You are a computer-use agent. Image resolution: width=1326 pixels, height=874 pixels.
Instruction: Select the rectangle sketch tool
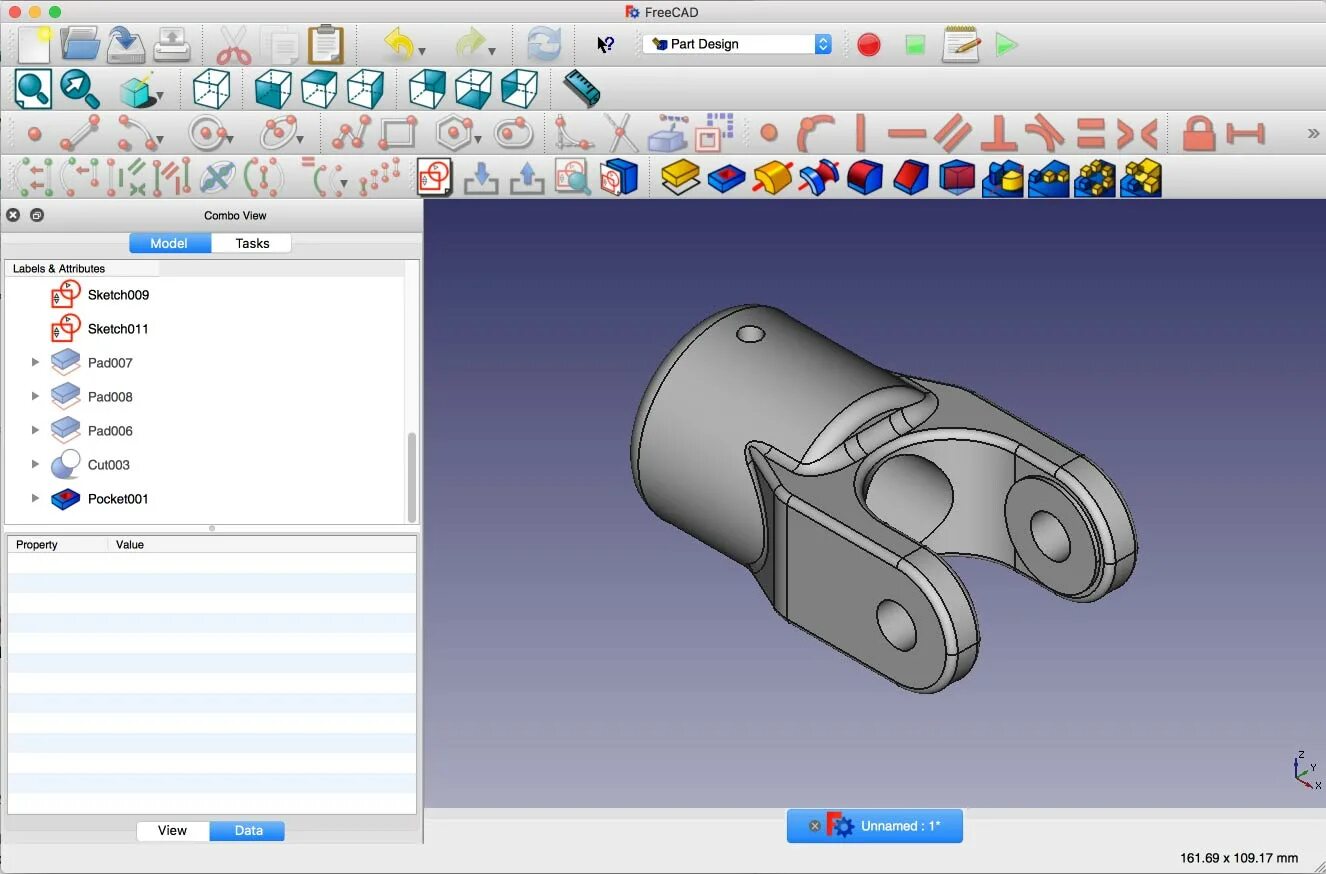[398, 133]
